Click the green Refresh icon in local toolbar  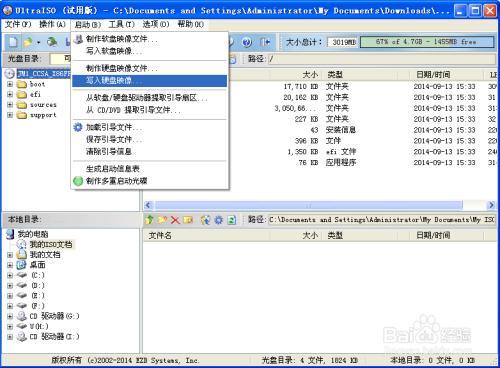(x=232, y=220)
